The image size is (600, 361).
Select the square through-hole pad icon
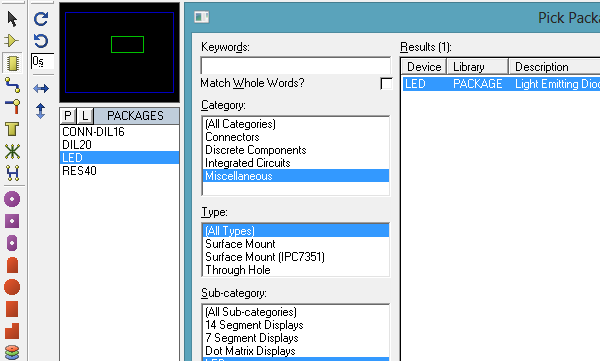(x=12, y=221)
